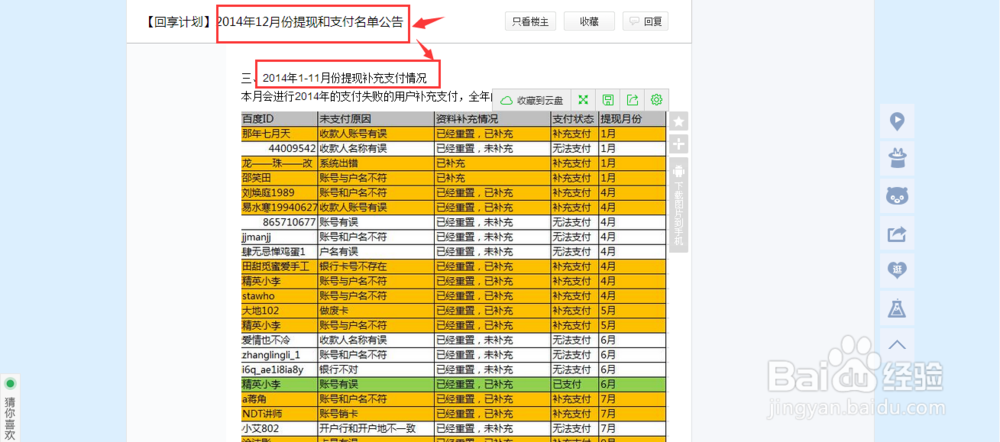Image resolution: width=1000 pixels, height=442 pixels.
Task: Click the 44009542 ID cell
Action: coord(279,149)
